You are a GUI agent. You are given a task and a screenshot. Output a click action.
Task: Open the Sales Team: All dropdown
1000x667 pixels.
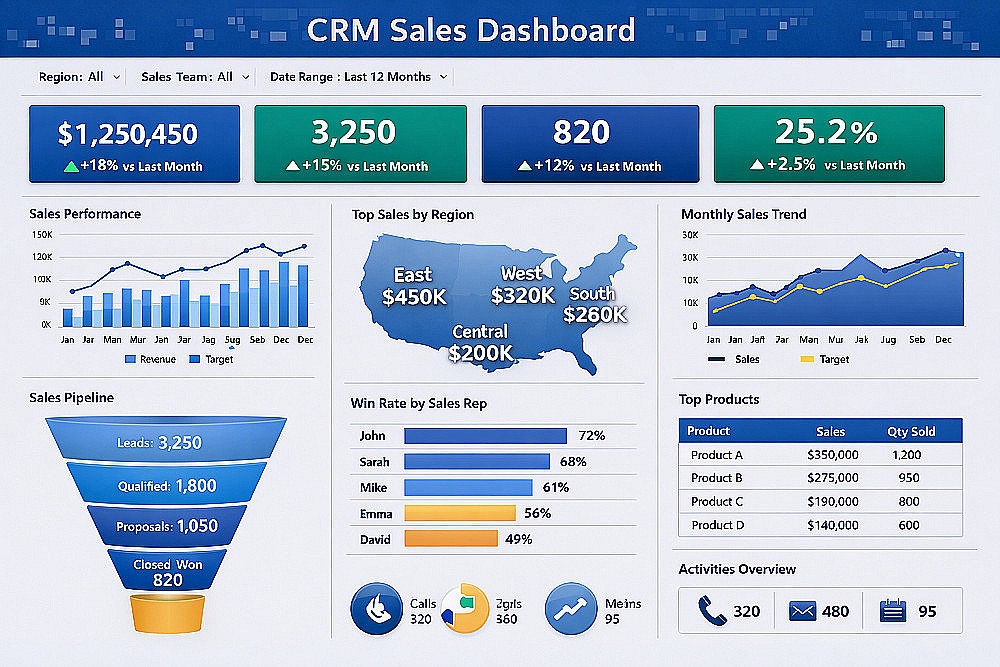[195, 77]
